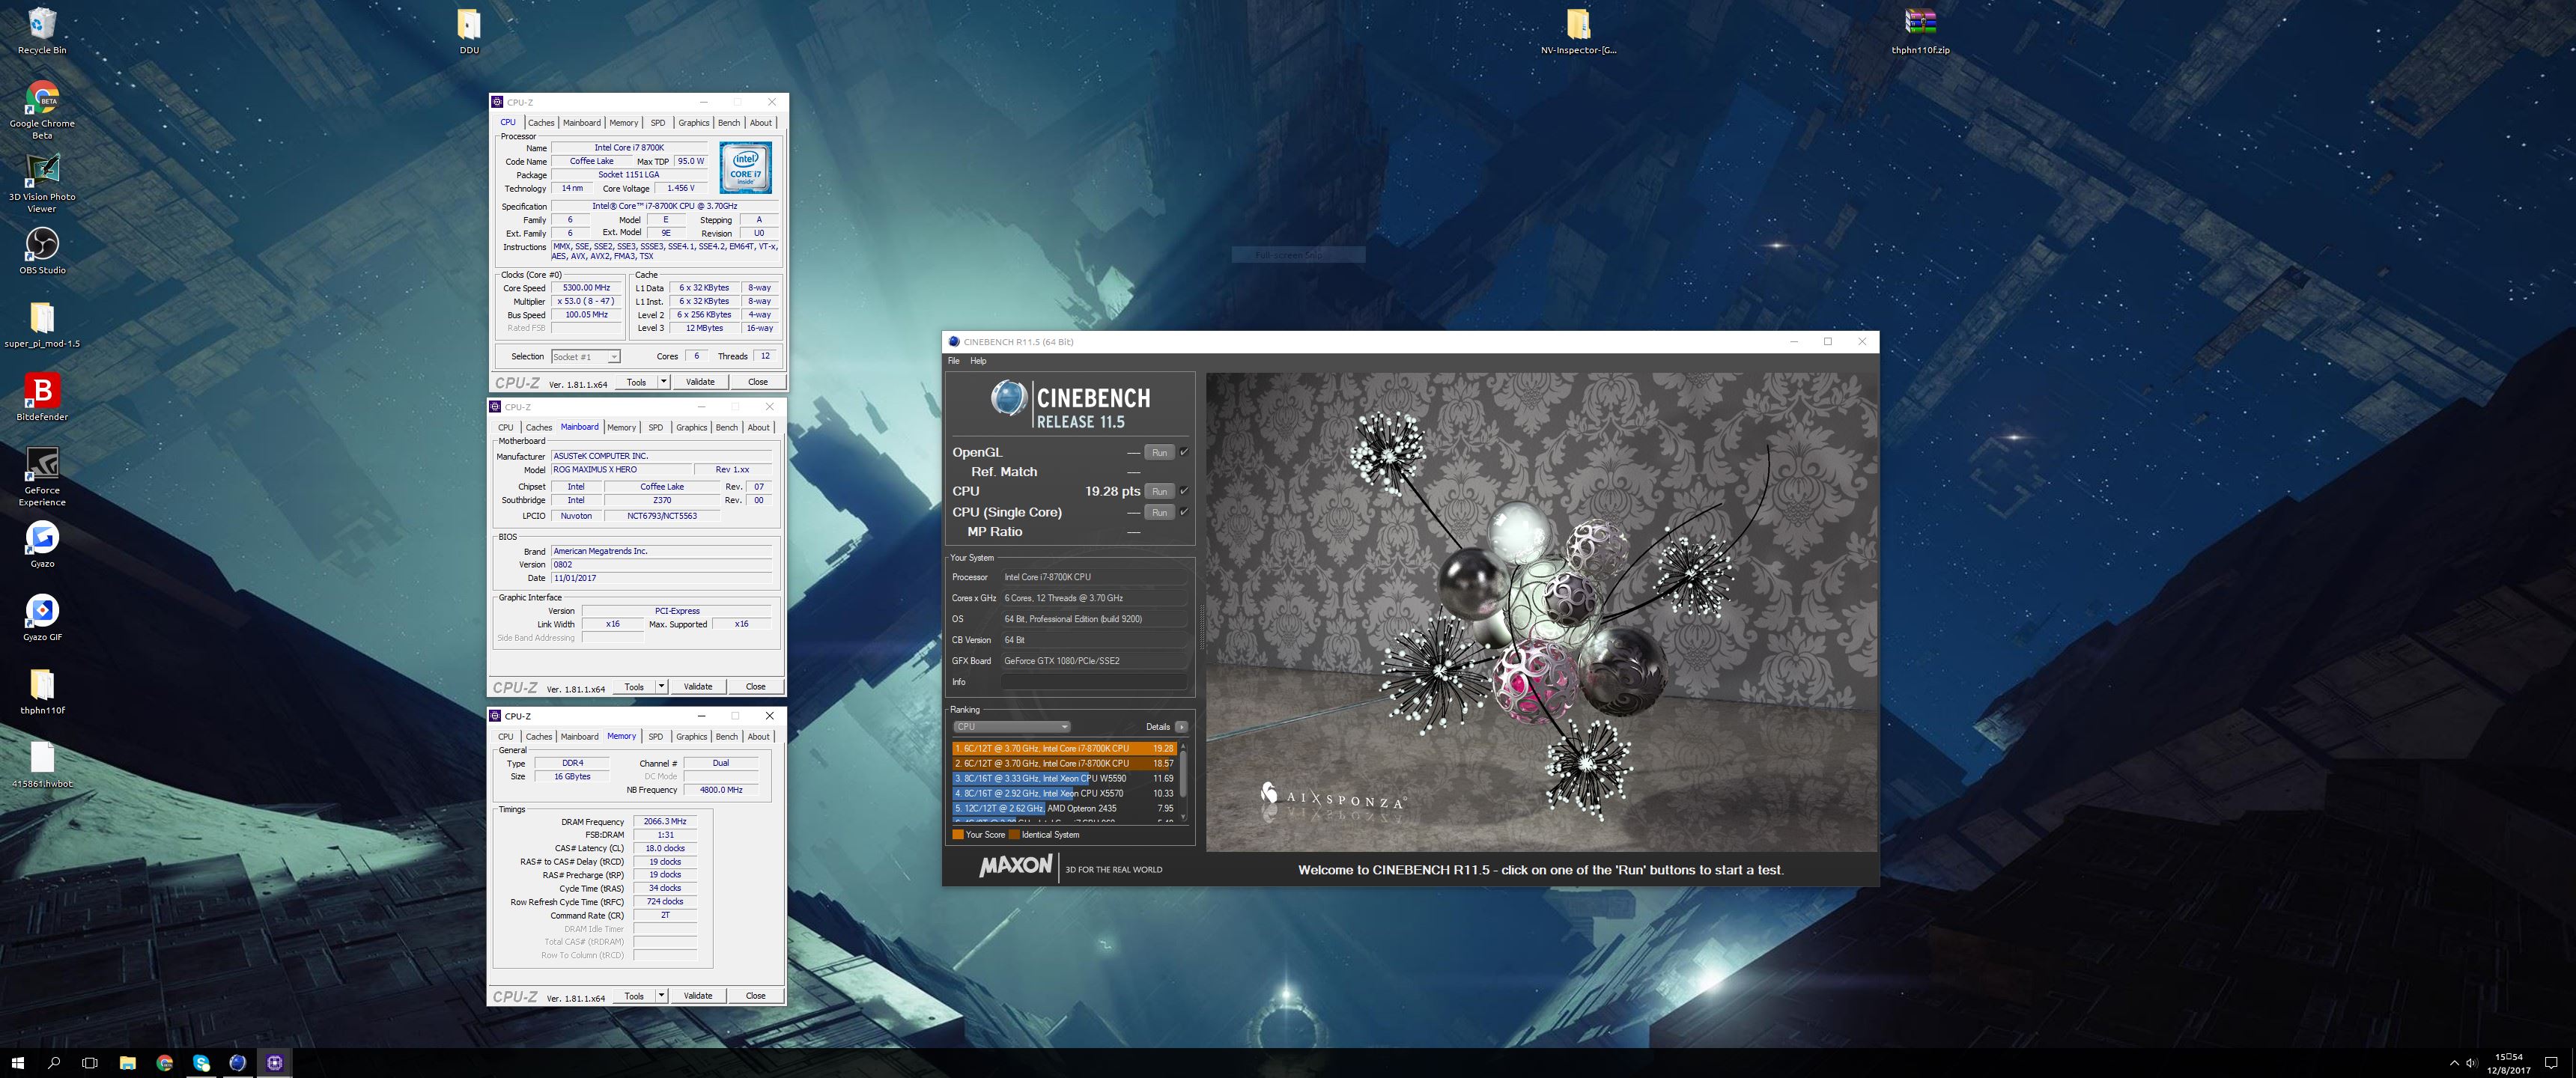Select thphn110f folder on desktop
This screenshot has width=2576, height=1078.
tap(42, 691)
